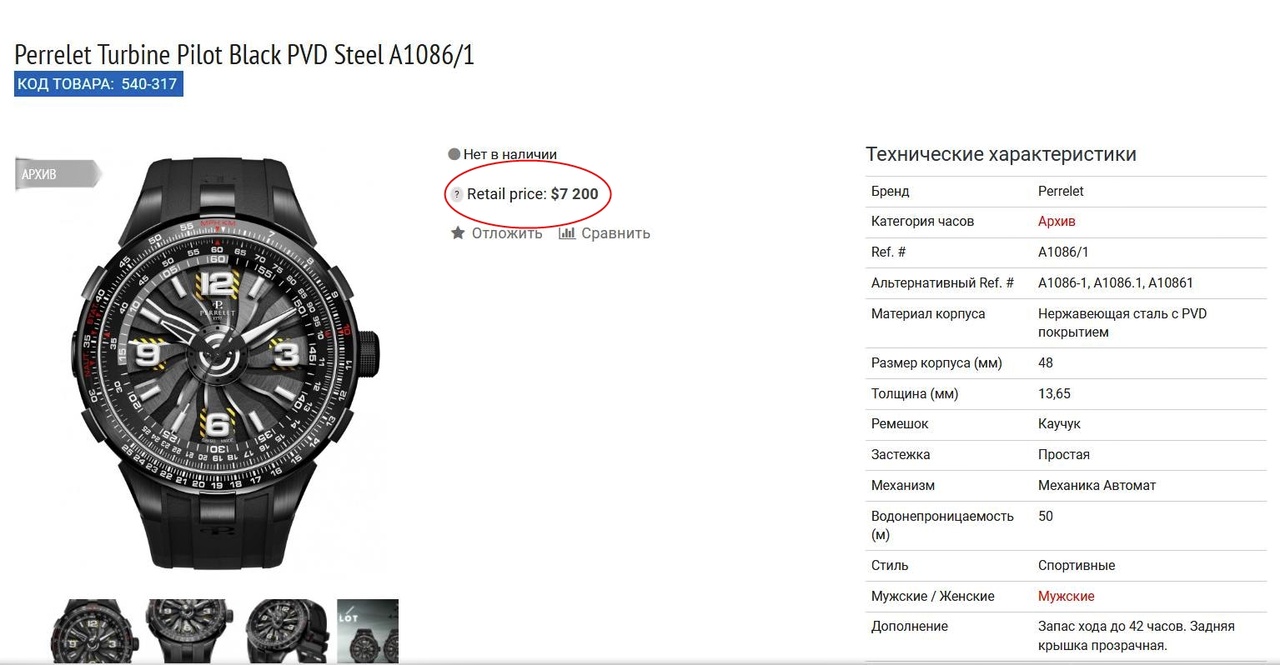Follow the red Архив category link
This screenshot has height=665, width=1280.
pos(1056,221)
